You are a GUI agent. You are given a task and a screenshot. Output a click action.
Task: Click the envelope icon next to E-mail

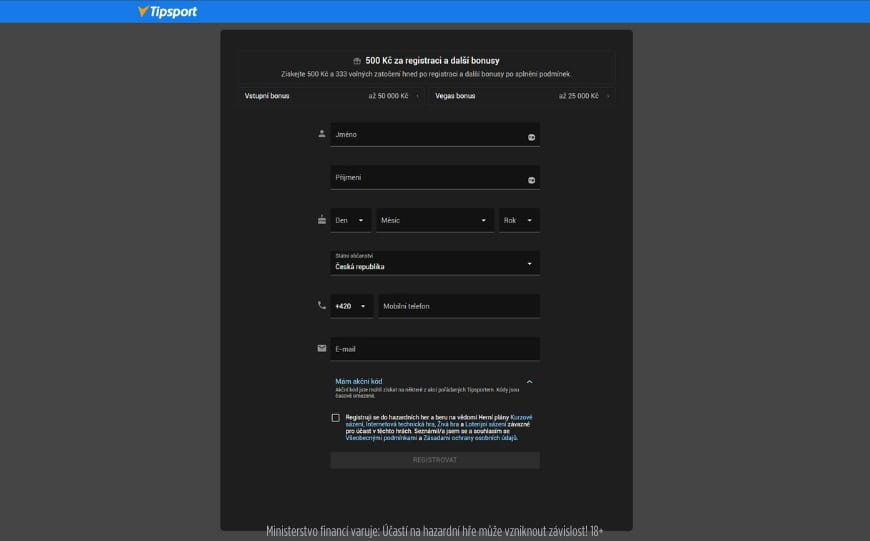click(x=322, y=348)
